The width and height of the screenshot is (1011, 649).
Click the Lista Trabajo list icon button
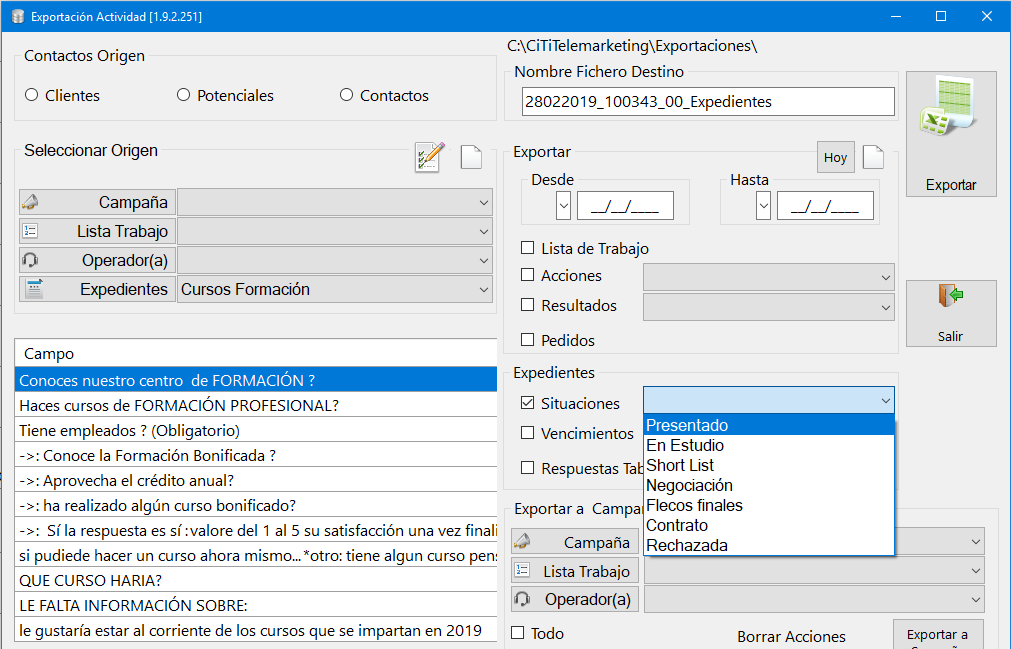97,231
